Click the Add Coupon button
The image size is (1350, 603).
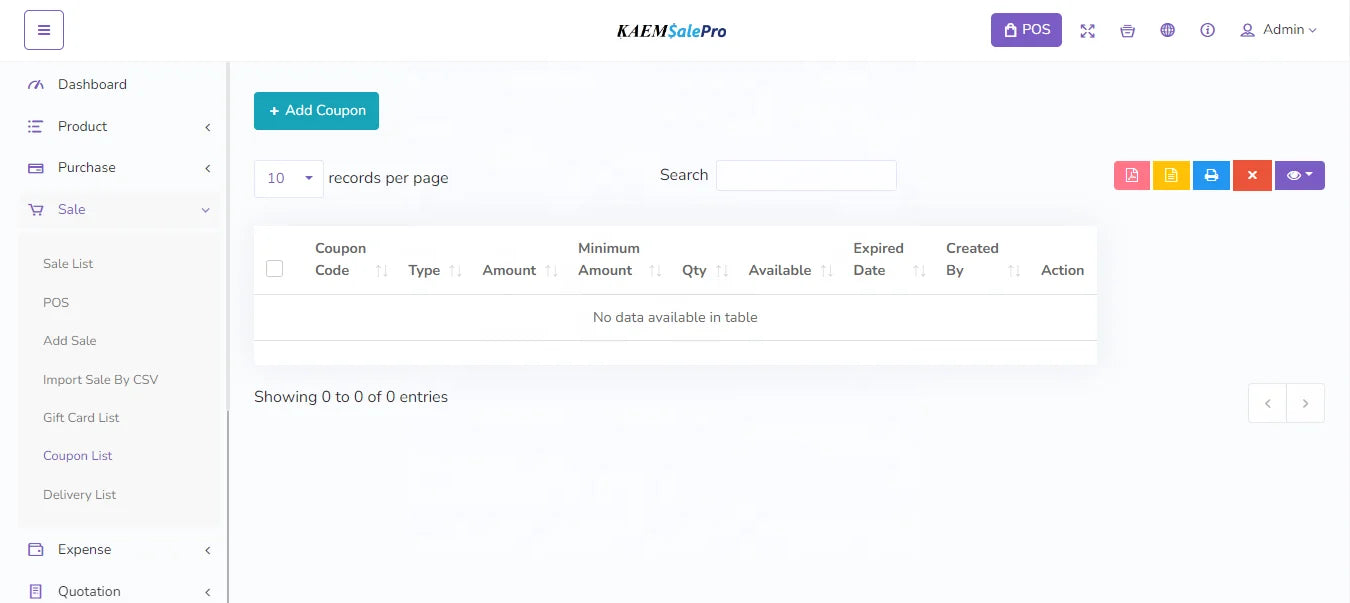(x=316, y=111)
